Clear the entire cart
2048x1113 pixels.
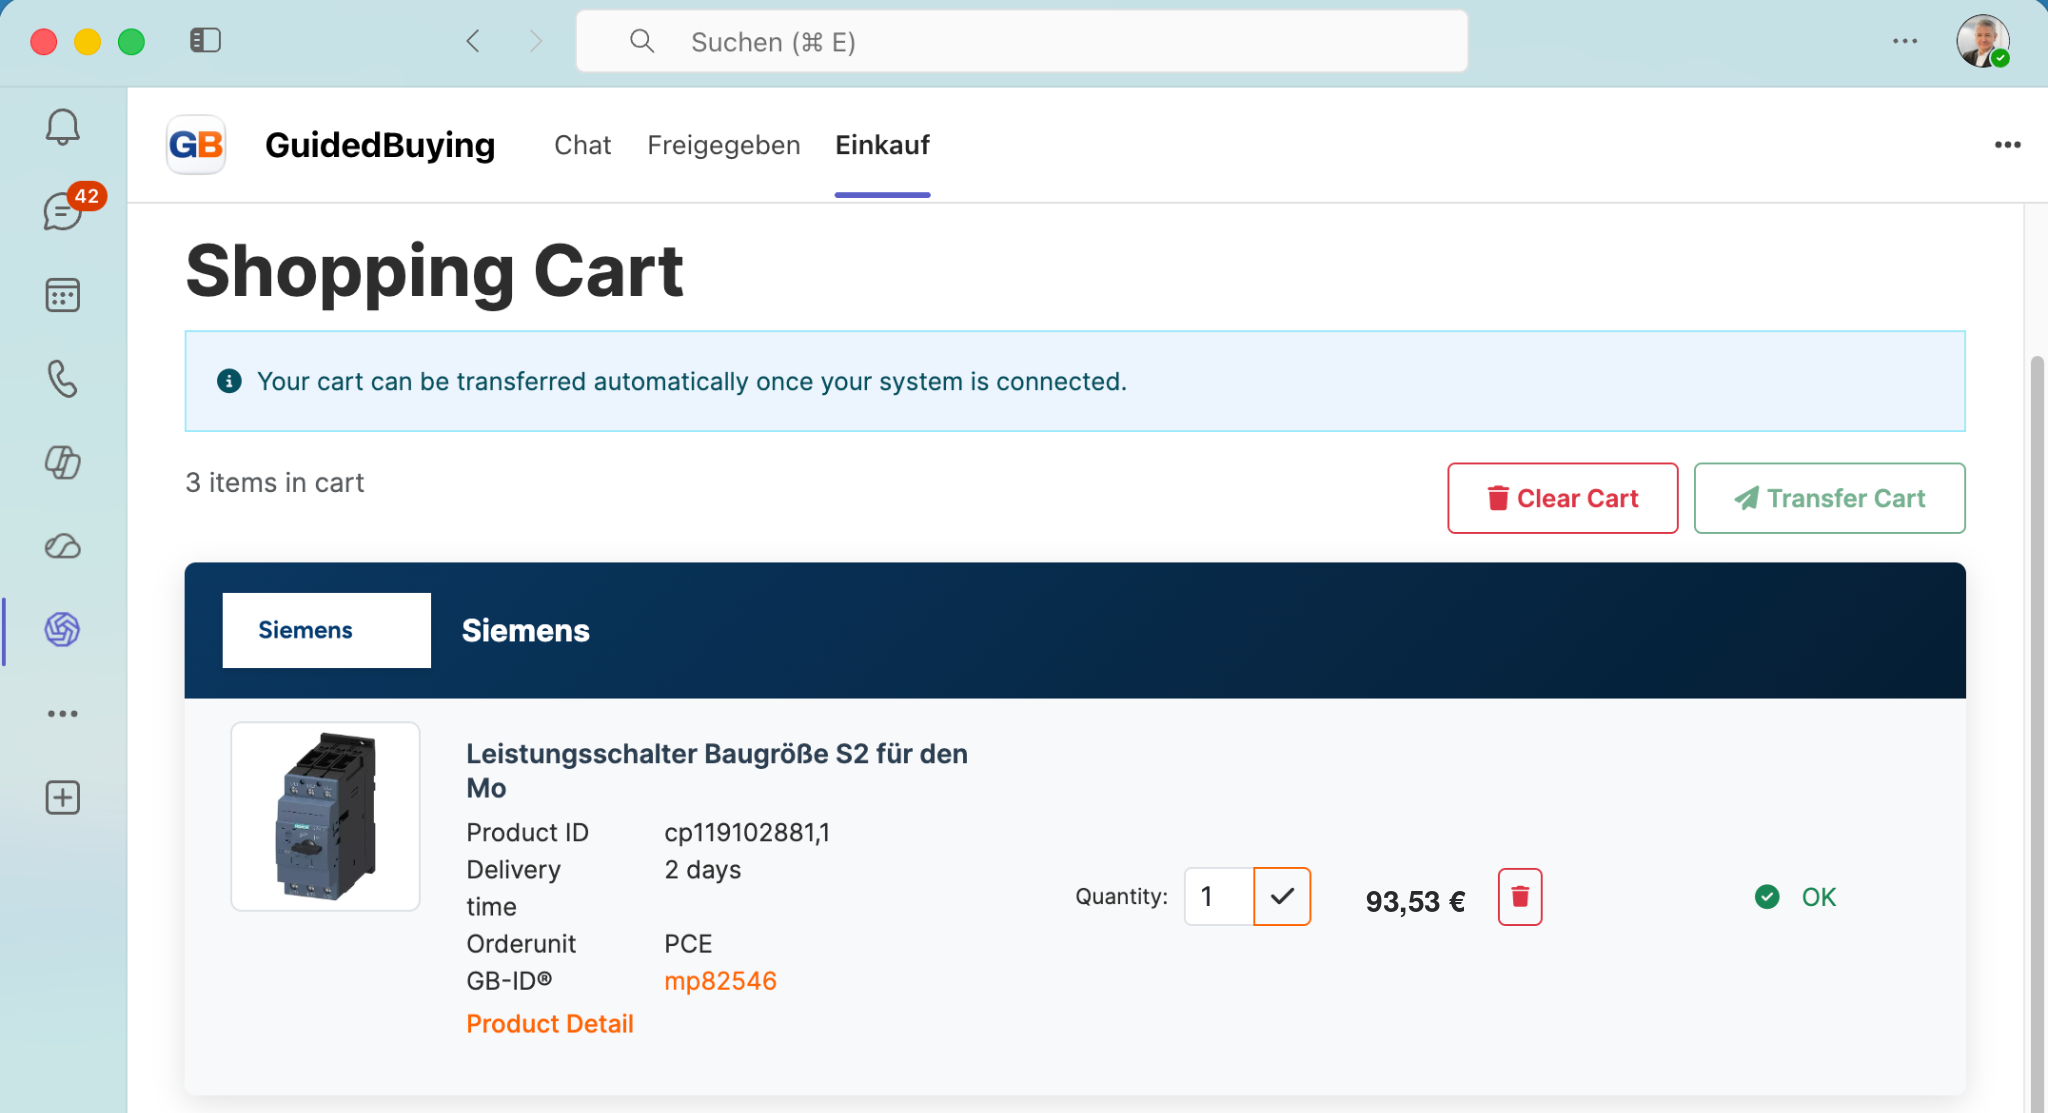1563,498
